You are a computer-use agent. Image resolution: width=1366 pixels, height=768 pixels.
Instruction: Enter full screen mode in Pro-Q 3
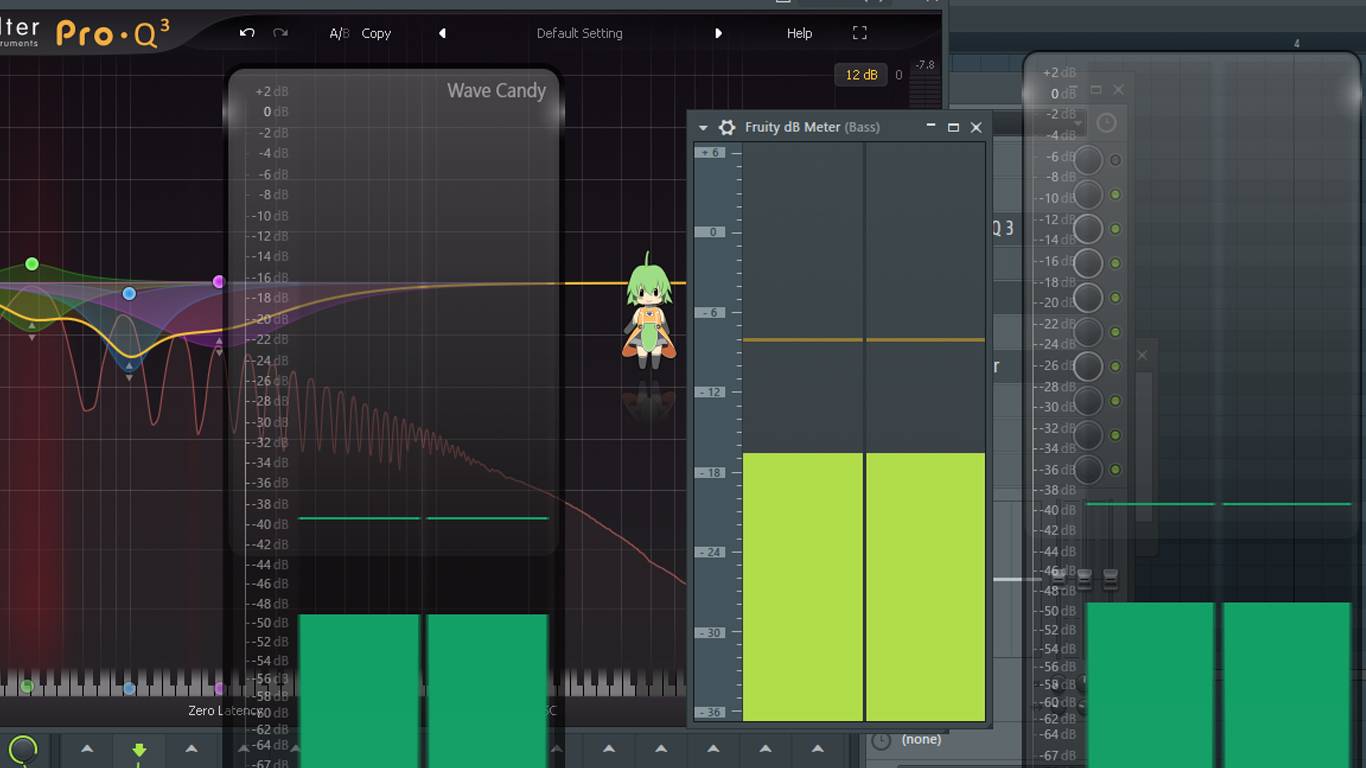click(859, 33)
